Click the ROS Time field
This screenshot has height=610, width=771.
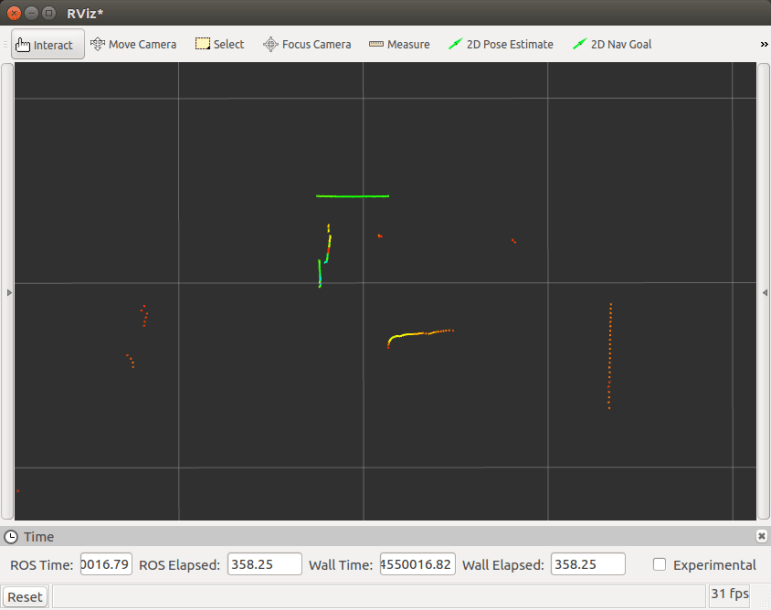coord(106,564)
